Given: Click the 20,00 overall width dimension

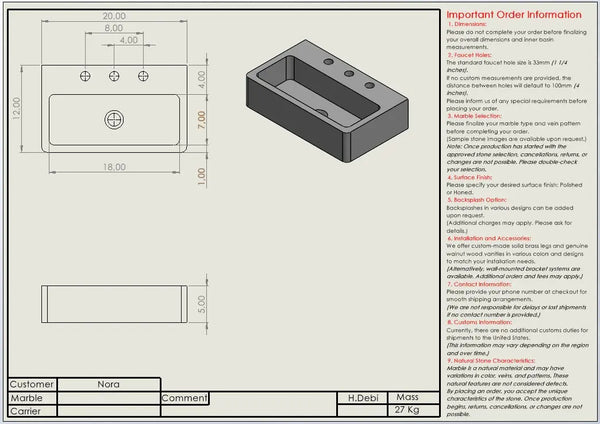Looking at the screenshot, I should (x=114, y=16).
